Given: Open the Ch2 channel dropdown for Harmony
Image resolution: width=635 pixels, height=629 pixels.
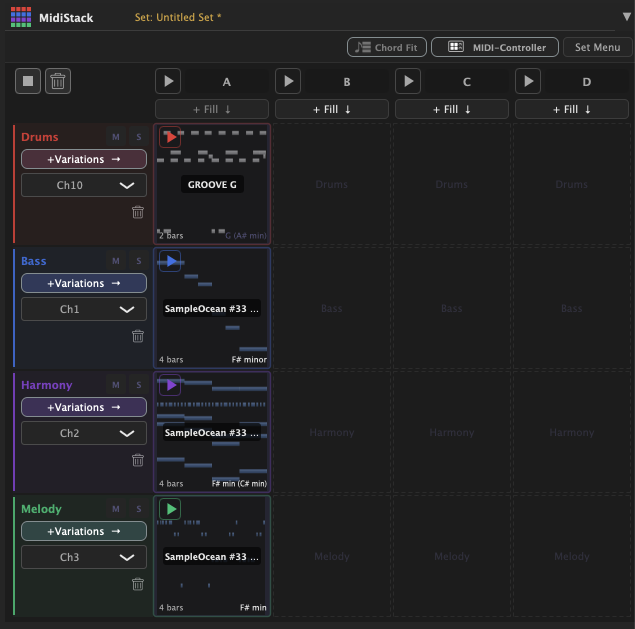Looking at the screenshot, I should [x=84, y=433].
